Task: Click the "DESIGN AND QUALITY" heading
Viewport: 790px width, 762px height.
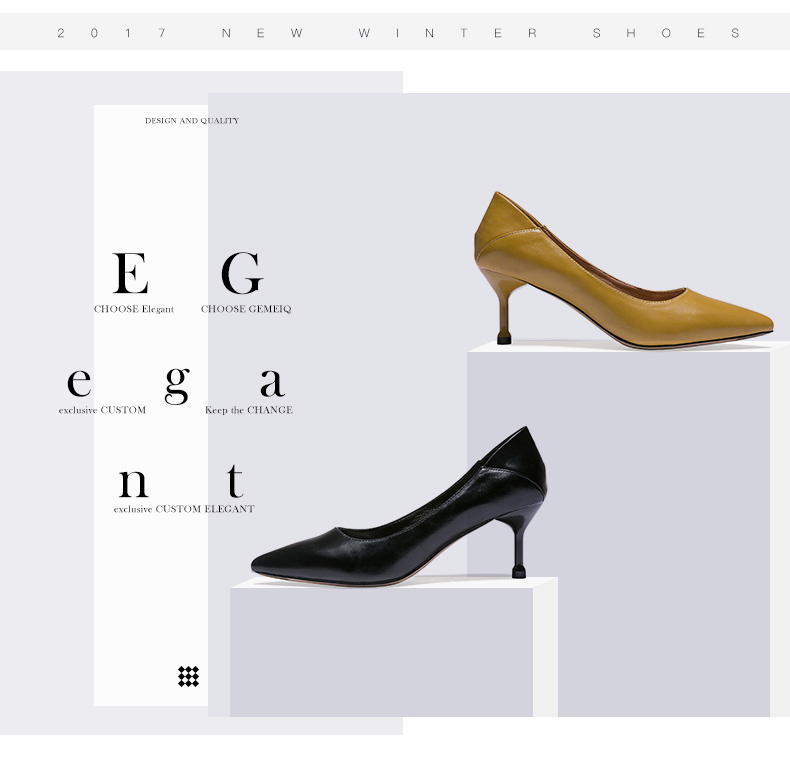Action: (192, 121)
